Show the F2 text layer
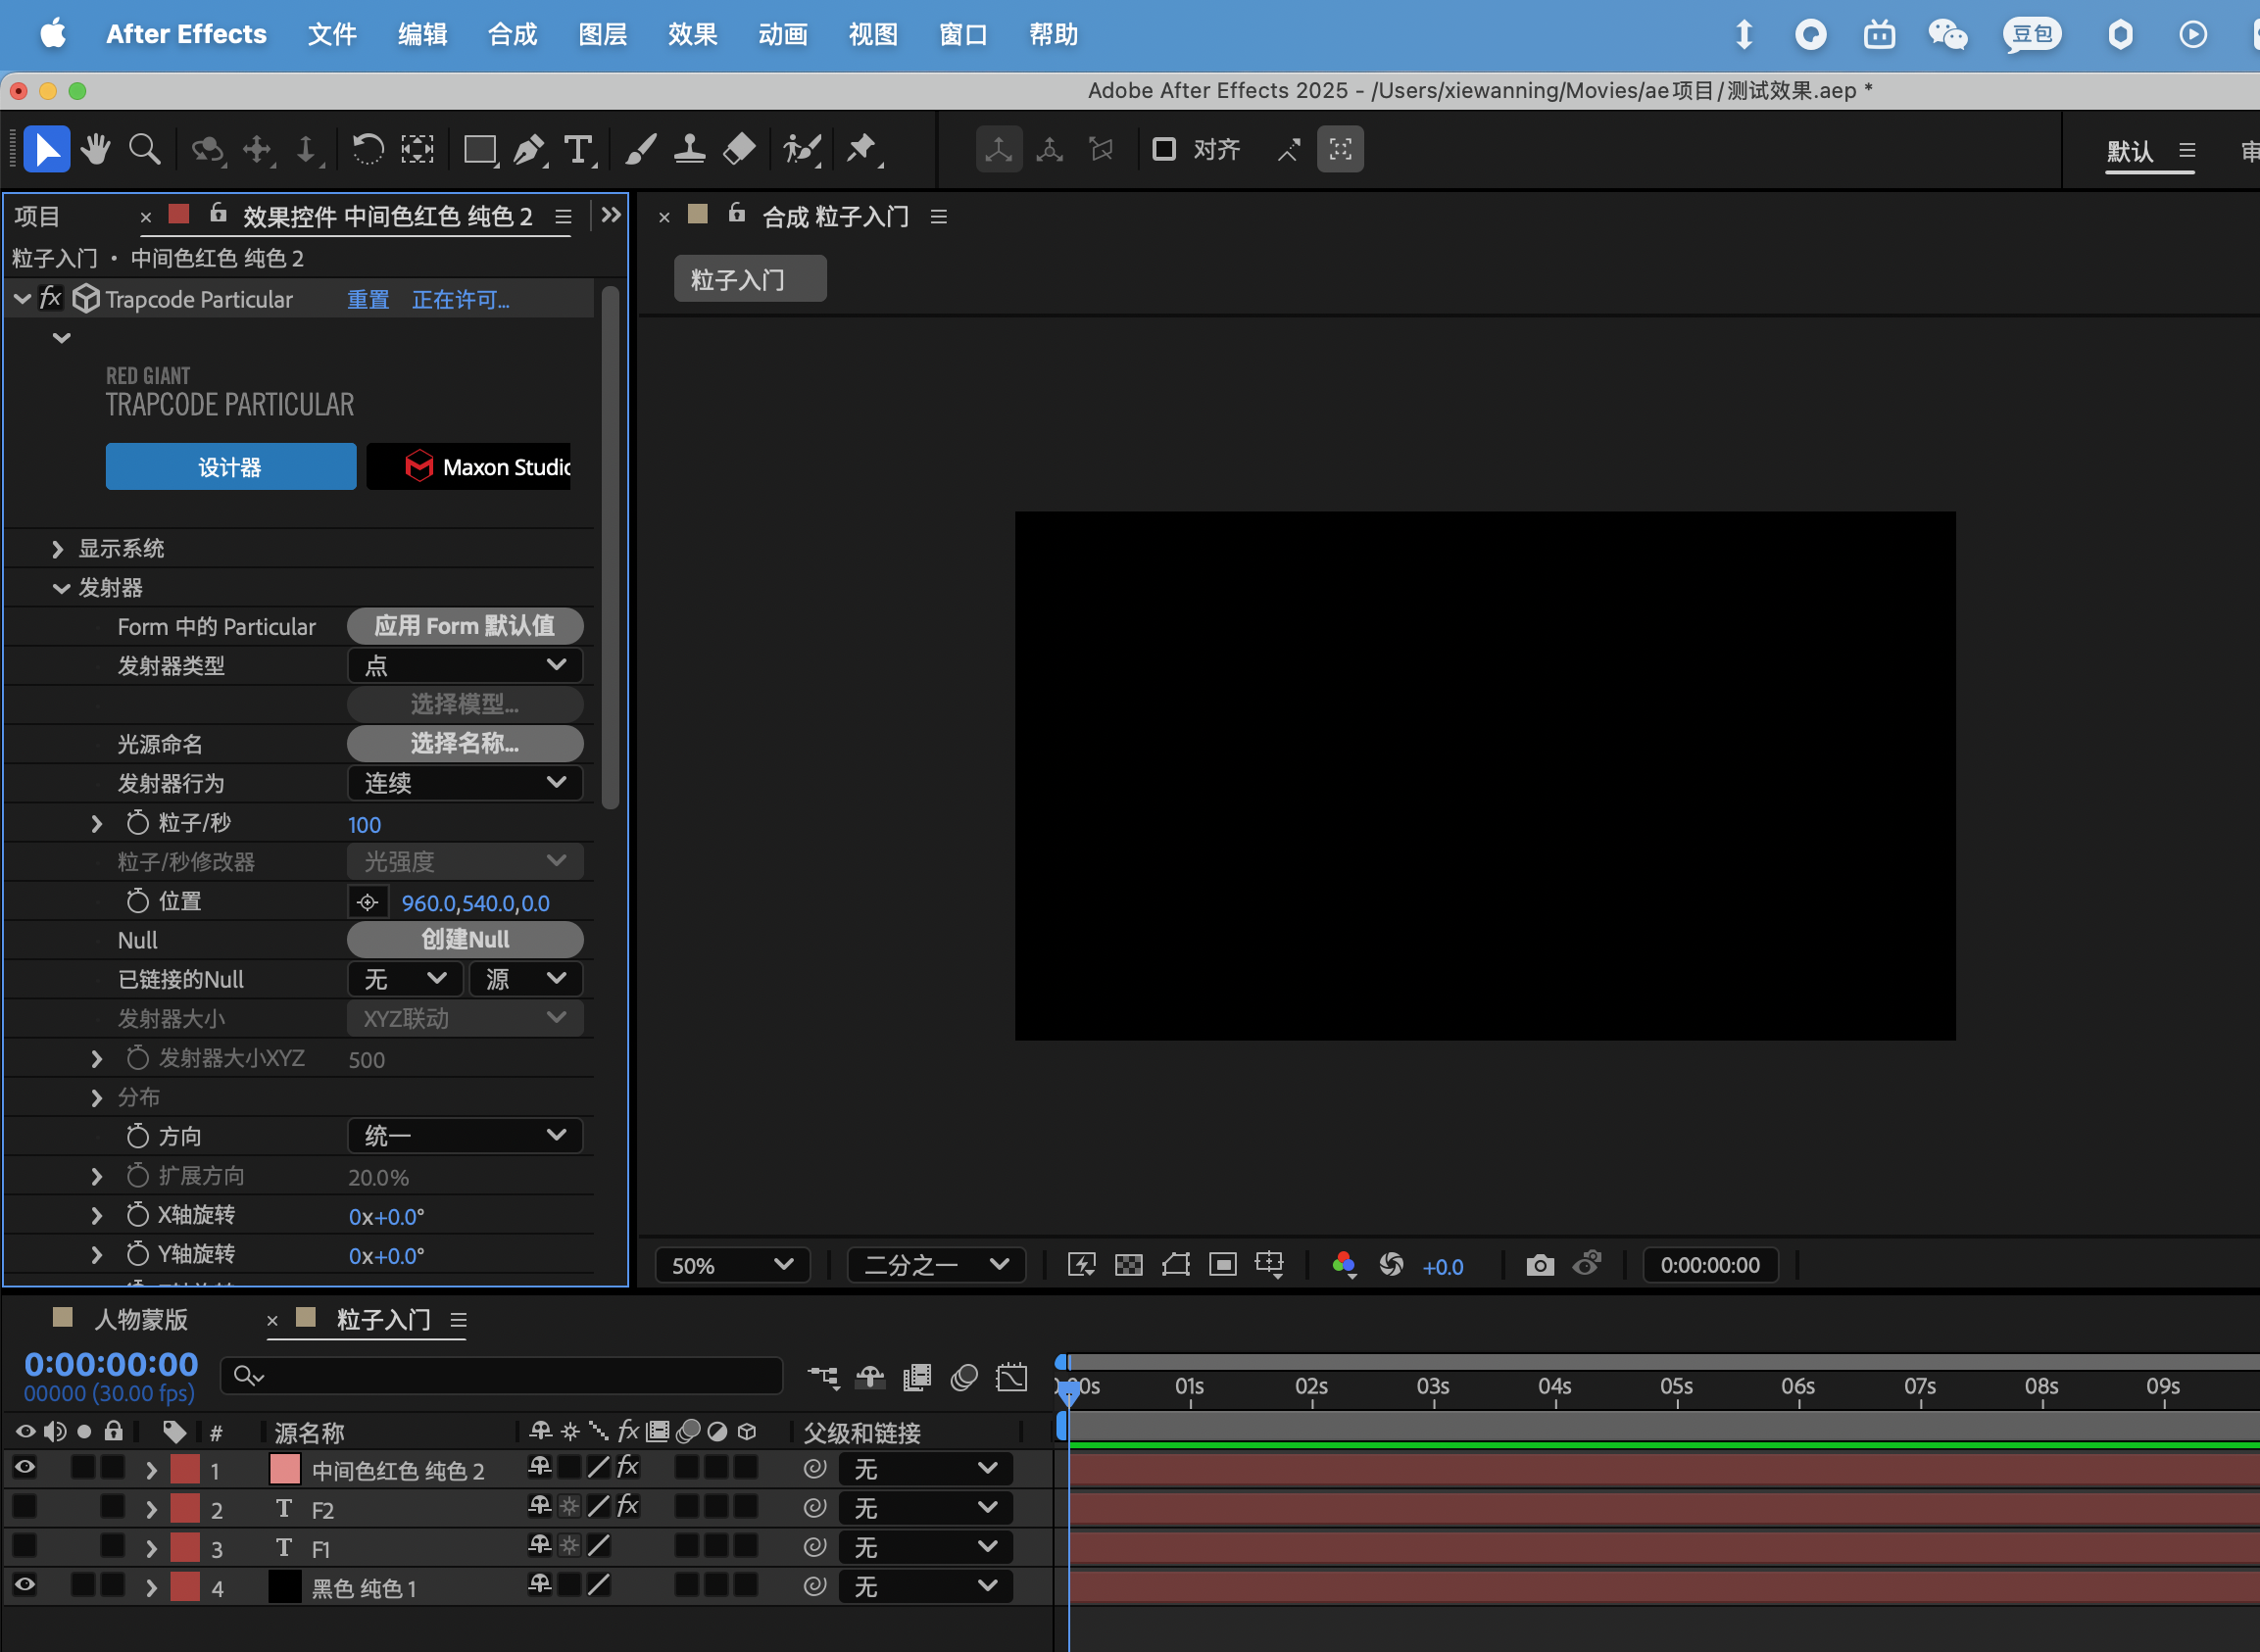Viewport: 2260px width, 1652px height. pos(25,1506)
